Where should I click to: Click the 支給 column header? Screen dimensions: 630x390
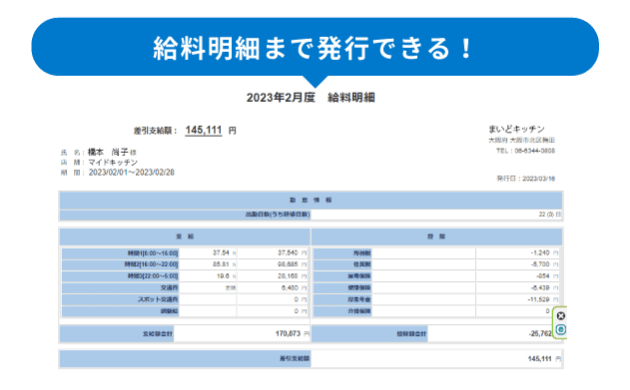point(185,237)
